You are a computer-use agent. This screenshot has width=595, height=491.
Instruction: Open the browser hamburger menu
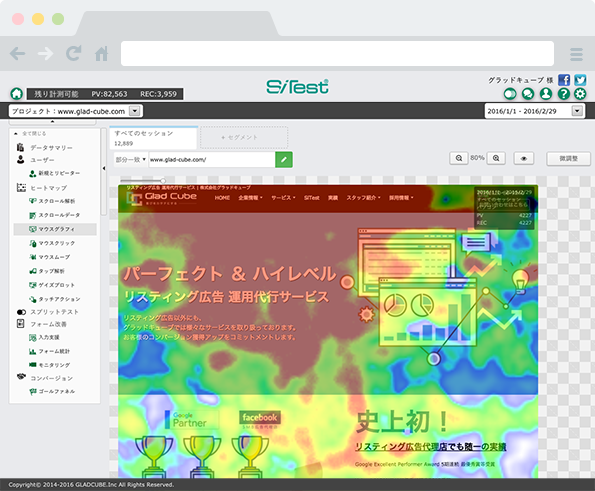[576, 54]
